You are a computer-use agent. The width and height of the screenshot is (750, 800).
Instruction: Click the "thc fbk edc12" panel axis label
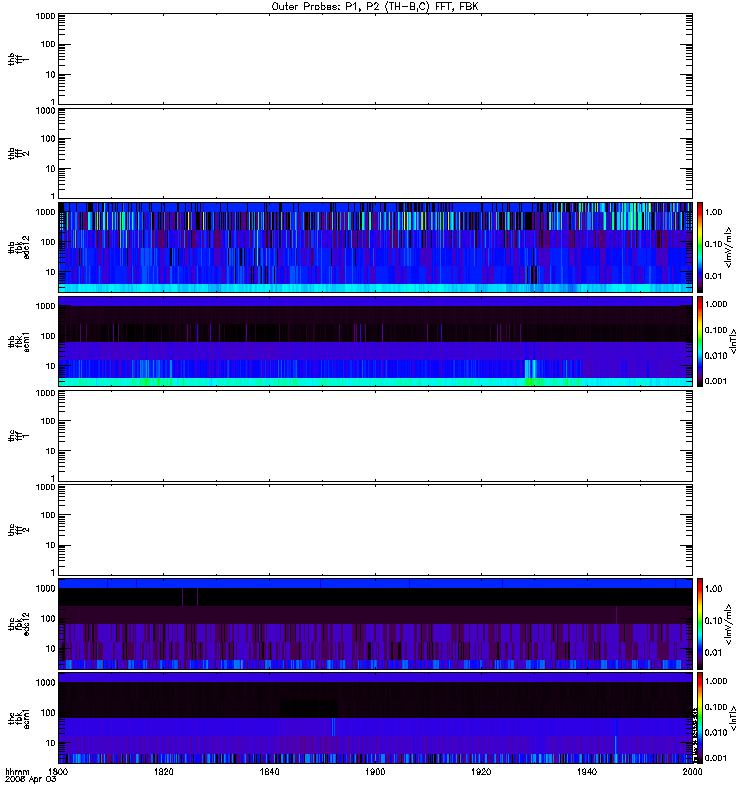[x=18, y=623]
